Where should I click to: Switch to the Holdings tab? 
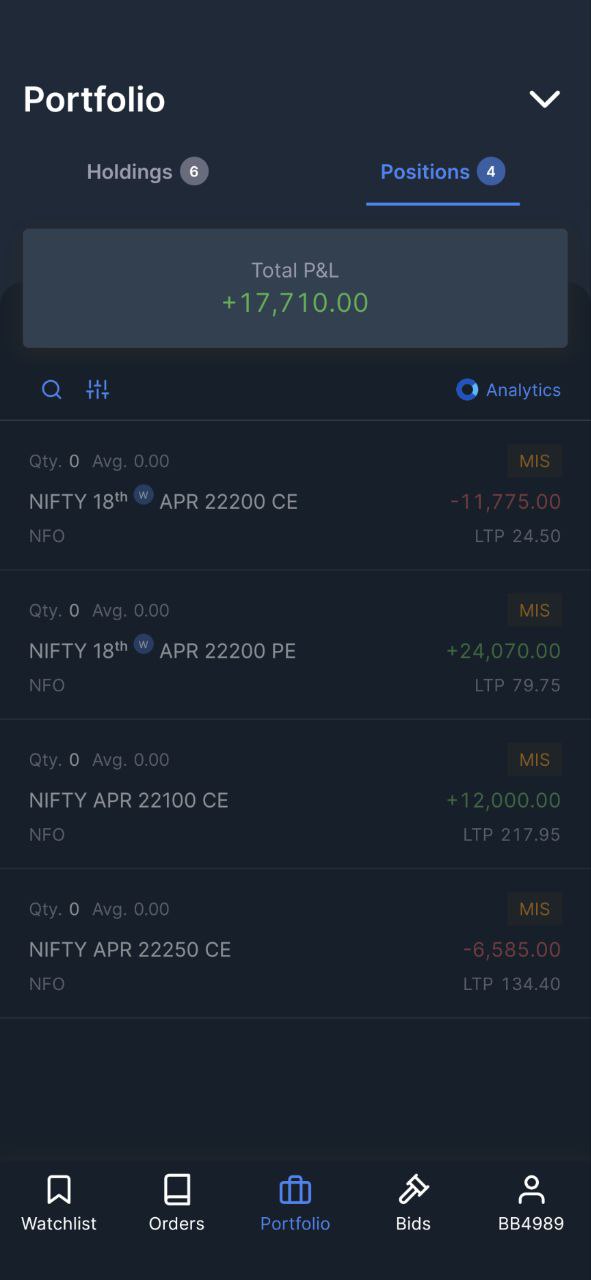click(x=147, y=172)
